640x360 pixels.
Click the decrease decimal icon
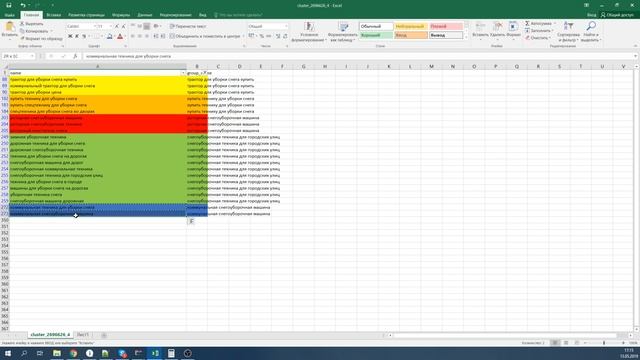click(285, 36)
